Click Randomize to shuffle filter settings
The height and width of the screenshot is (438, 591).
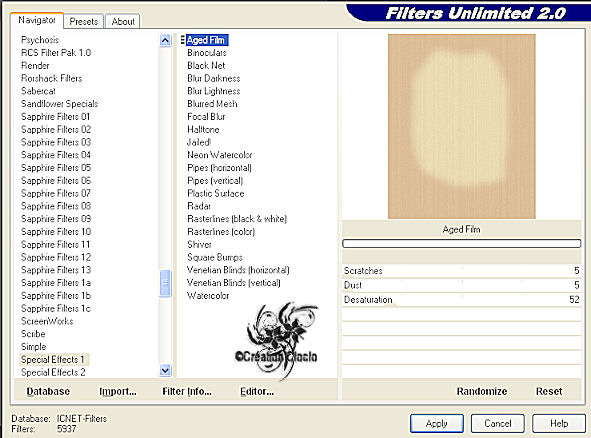pos(482,391)
